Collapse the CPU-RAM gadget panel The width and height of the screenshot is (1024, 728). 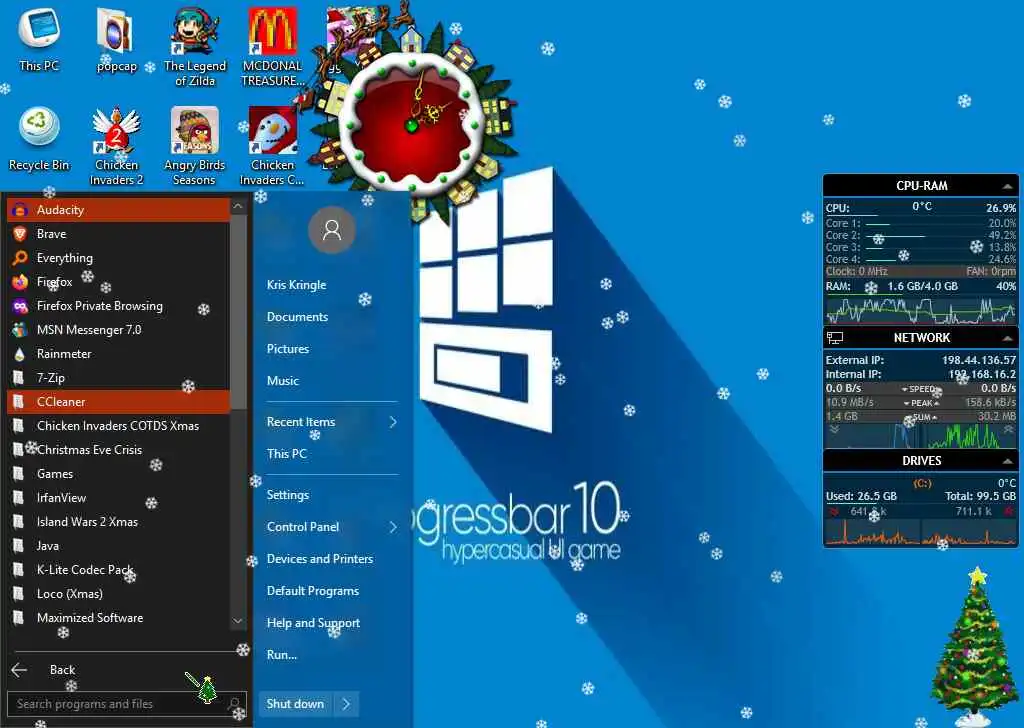(1007, 186)
